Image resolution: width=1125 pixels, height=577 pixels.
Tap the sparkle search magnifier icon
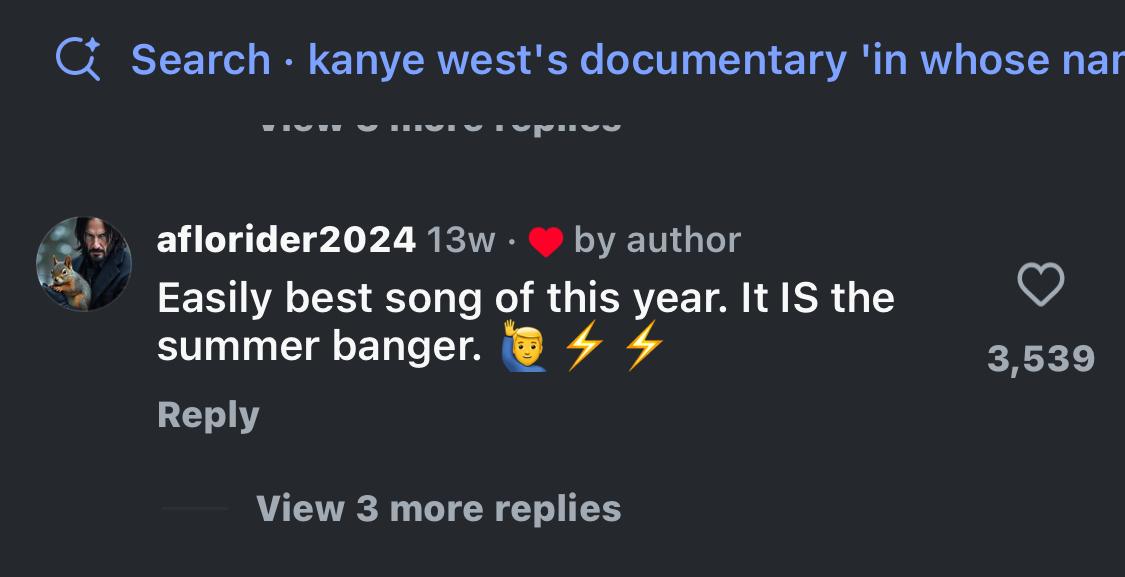tap(77, 60)
